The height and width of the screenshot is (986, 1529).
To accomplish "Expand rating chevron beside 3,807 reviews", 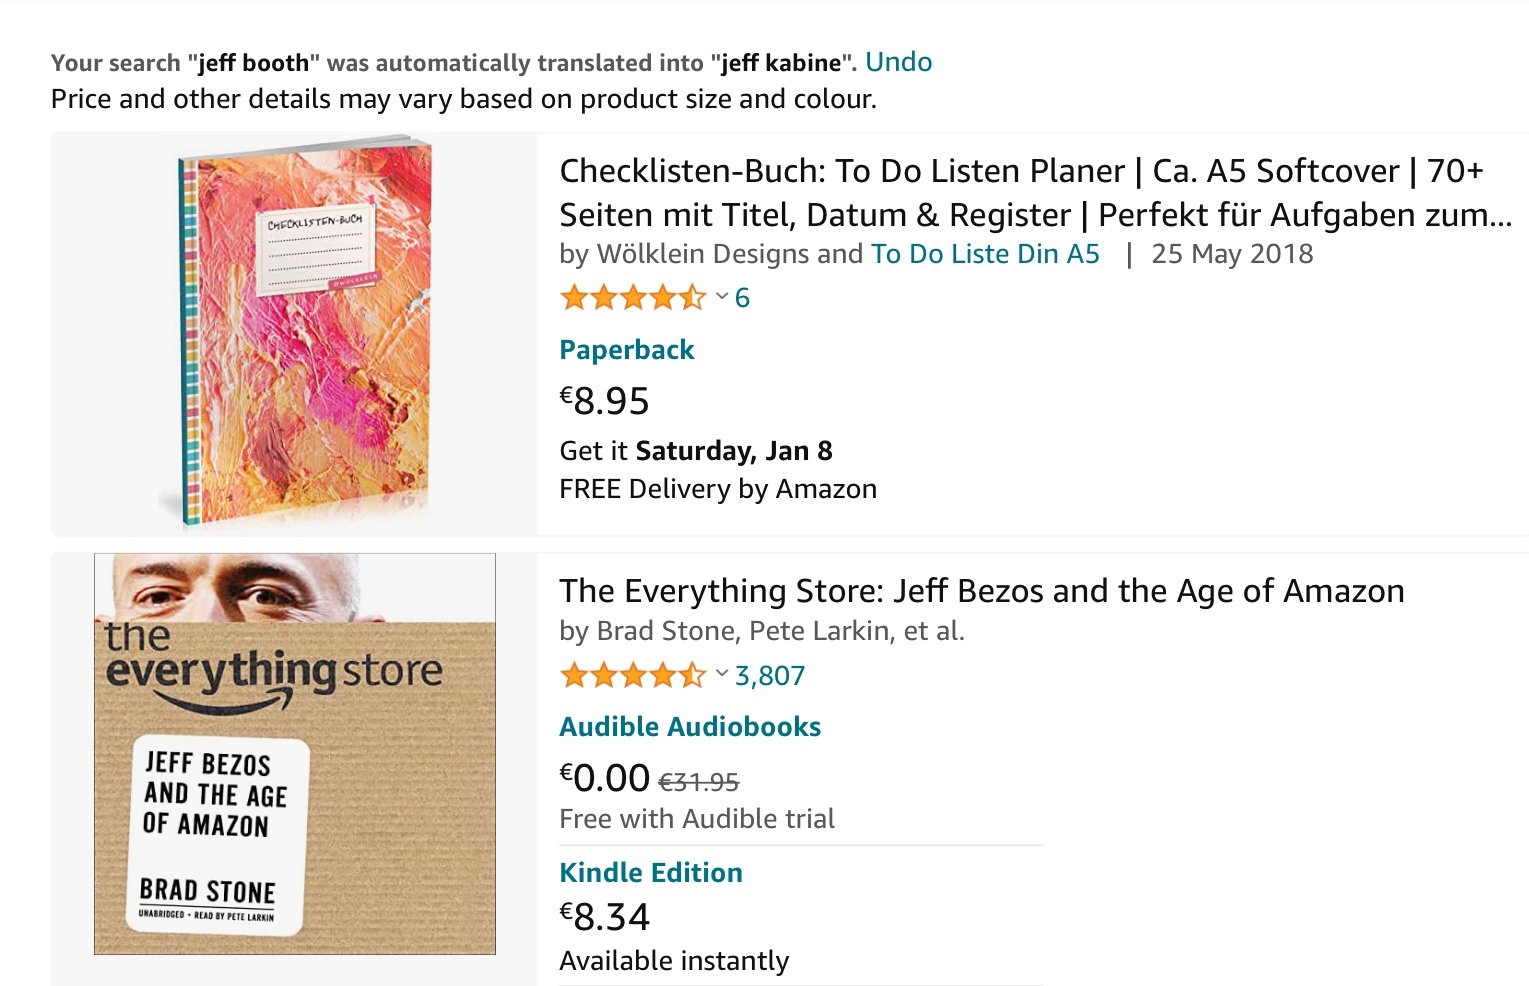I will [x=722, y=674].
